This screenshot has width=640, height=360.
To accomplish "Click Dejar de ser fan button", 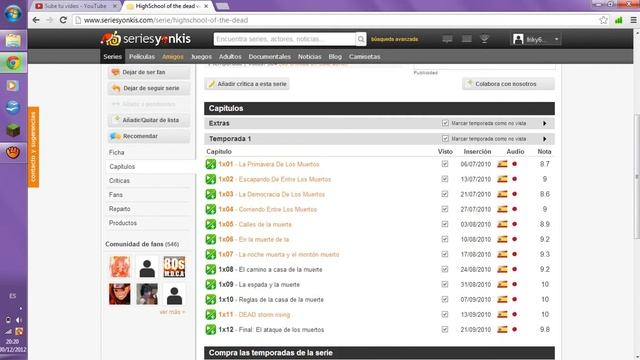I will pos(149,72).
